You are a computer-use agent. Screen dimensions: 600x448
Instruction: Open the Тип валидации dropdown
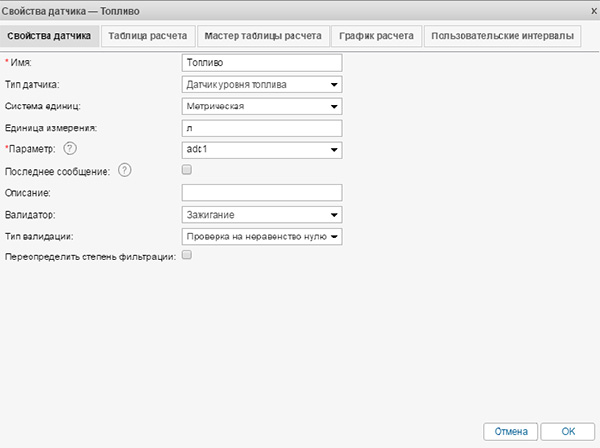[262, 236]
